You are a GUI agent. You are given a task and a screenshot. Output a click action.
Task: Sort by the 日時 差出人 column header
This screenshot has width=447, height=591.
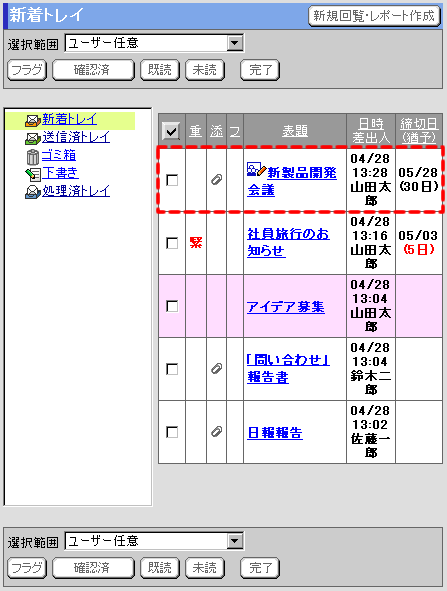click(x=371, y=130)
